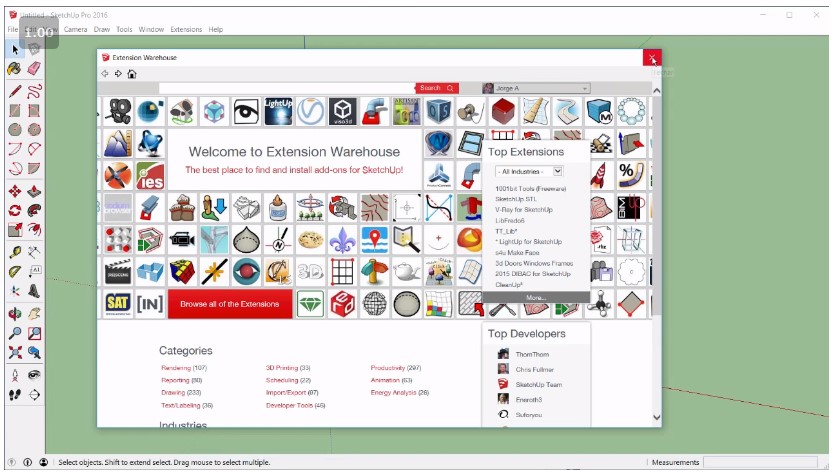Go forward in Extension Warehouse
This screenshot has width=837, height=475.
(x=118, y=74)
